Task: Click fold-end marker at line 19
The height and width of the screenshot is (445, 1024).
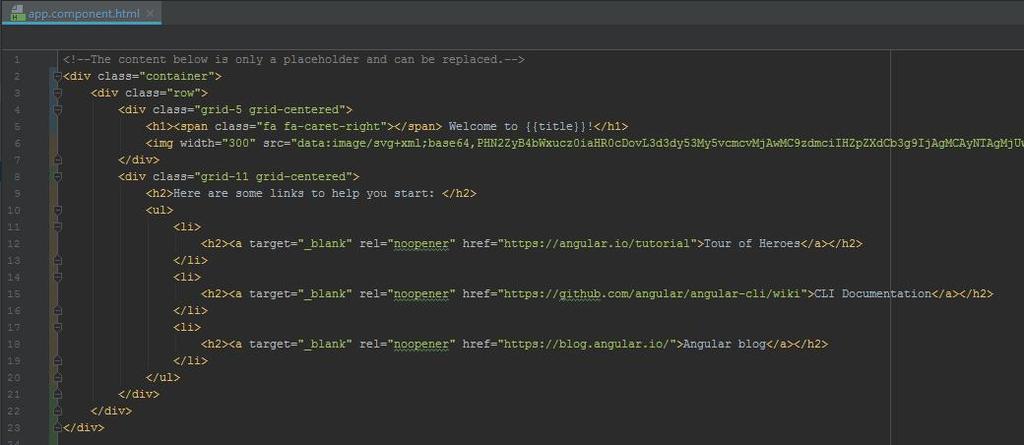Action: 58,360
